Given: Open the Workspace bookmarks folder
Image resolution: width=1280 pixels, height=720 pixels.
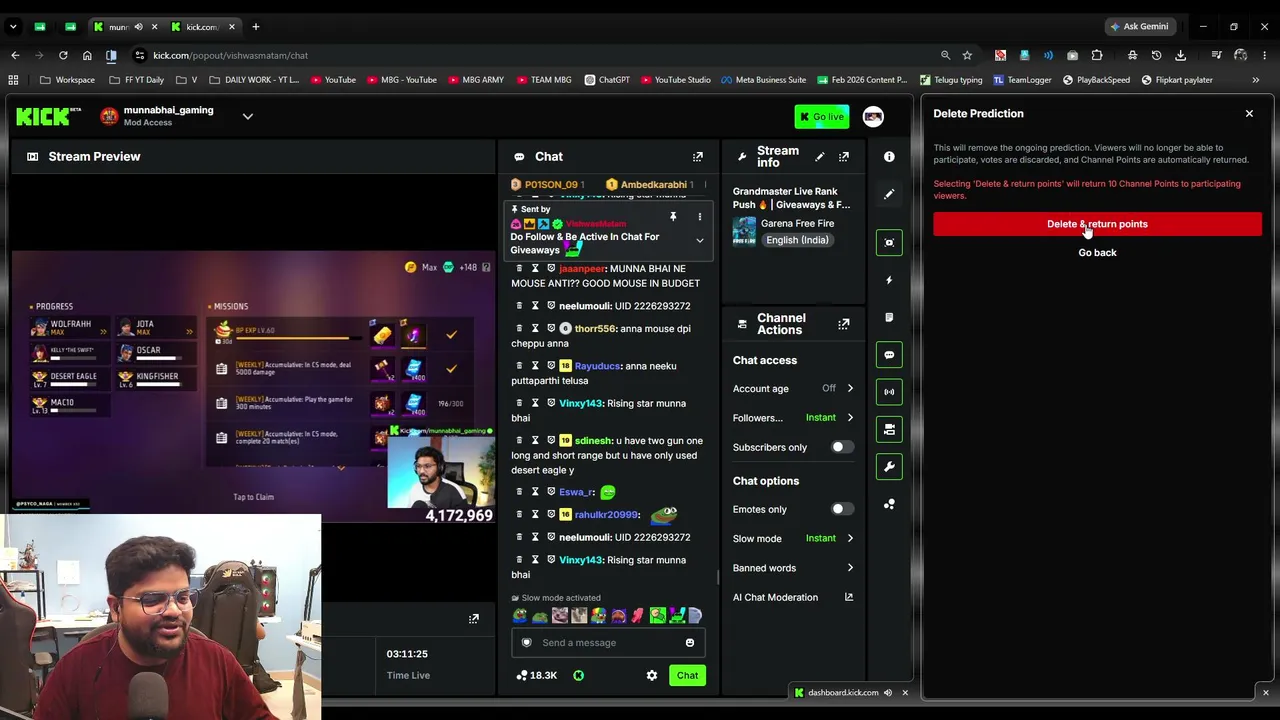Looking at the screenshot, I should coord(68,80).
